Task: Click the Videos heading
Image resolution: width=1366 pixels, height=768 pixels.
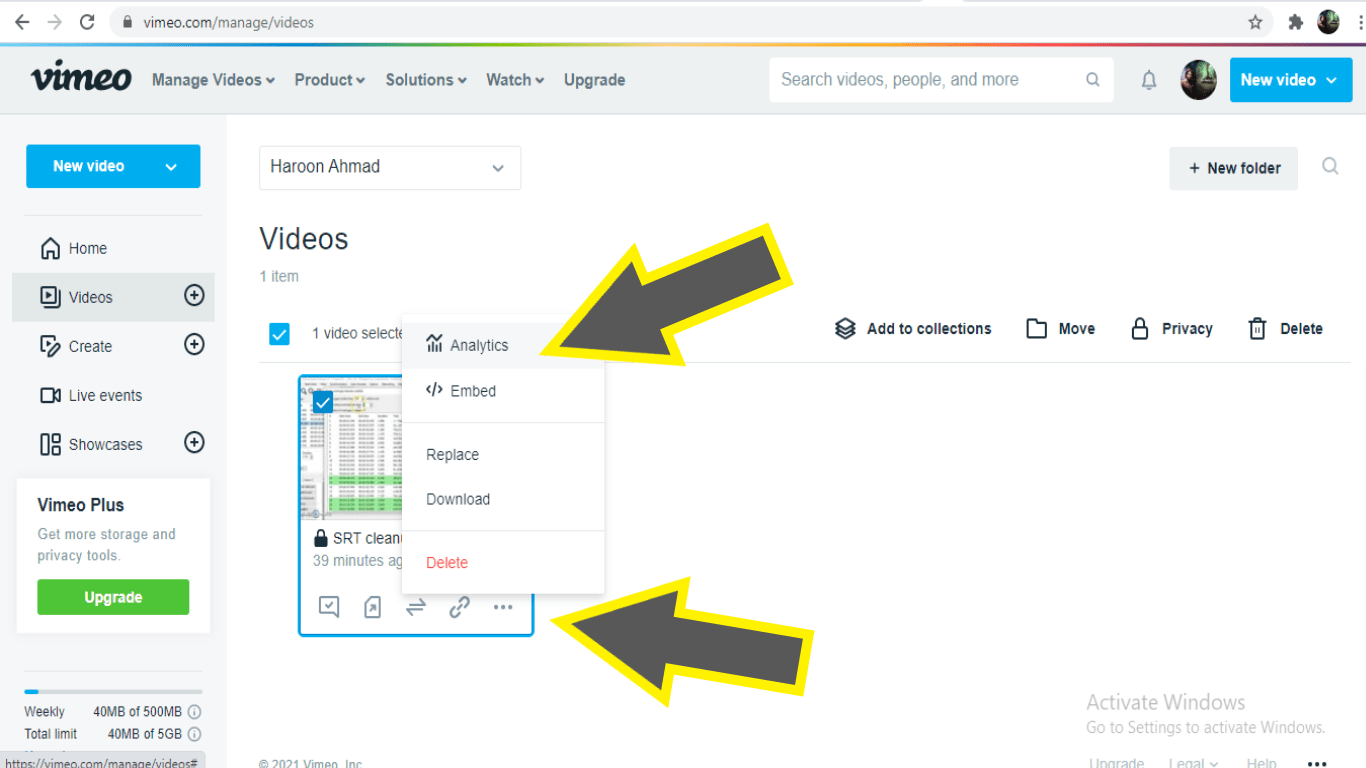Action: [x=304, y=239]
